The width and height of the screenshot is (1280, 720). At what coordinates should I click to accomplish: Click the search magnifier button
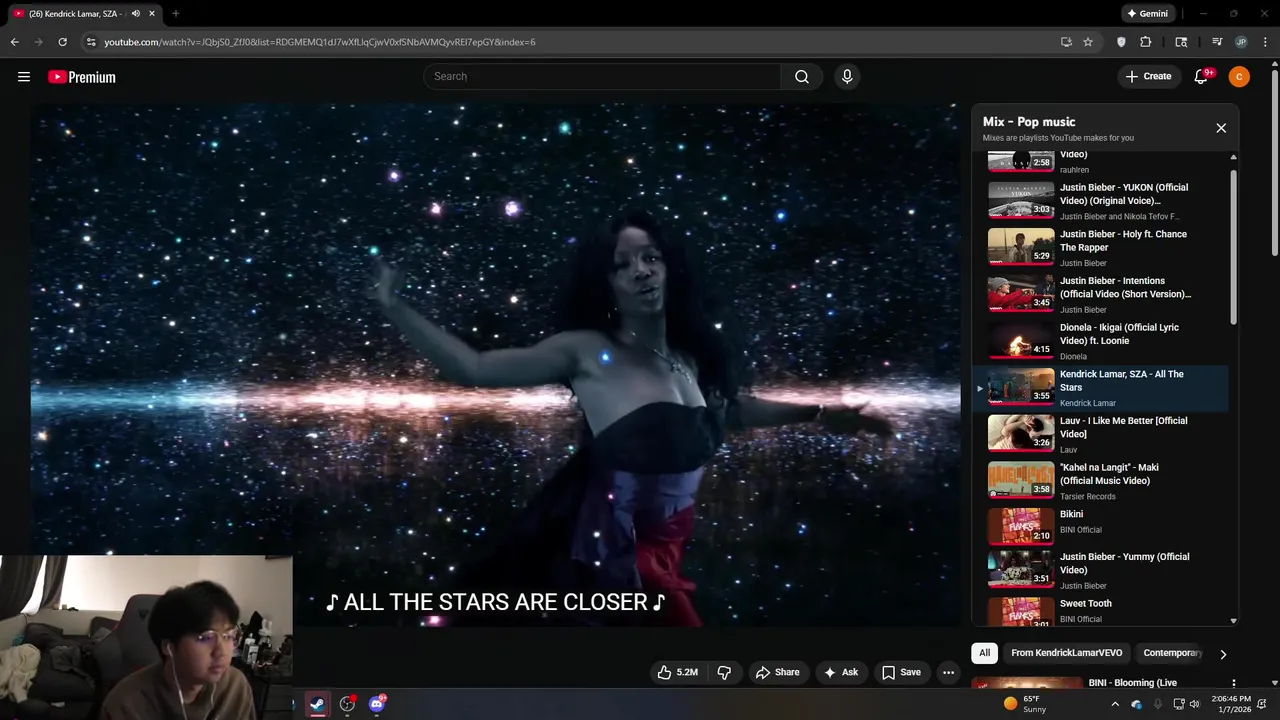(802, 77)
